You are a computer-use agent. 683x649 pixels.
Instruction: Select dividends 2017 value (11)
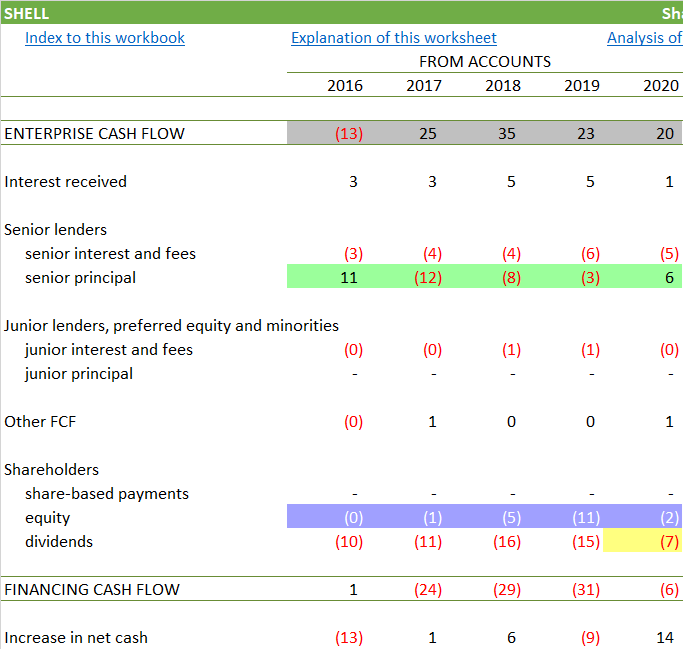pyautogui.click(x=428, y=541)
